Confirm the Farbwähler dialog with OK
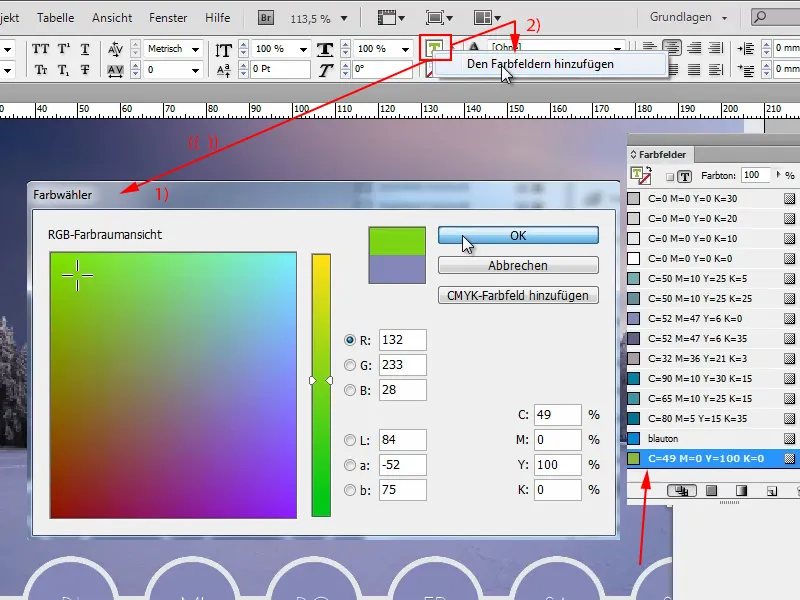Screen dimensions: 800x600 [x=518, y=235]
